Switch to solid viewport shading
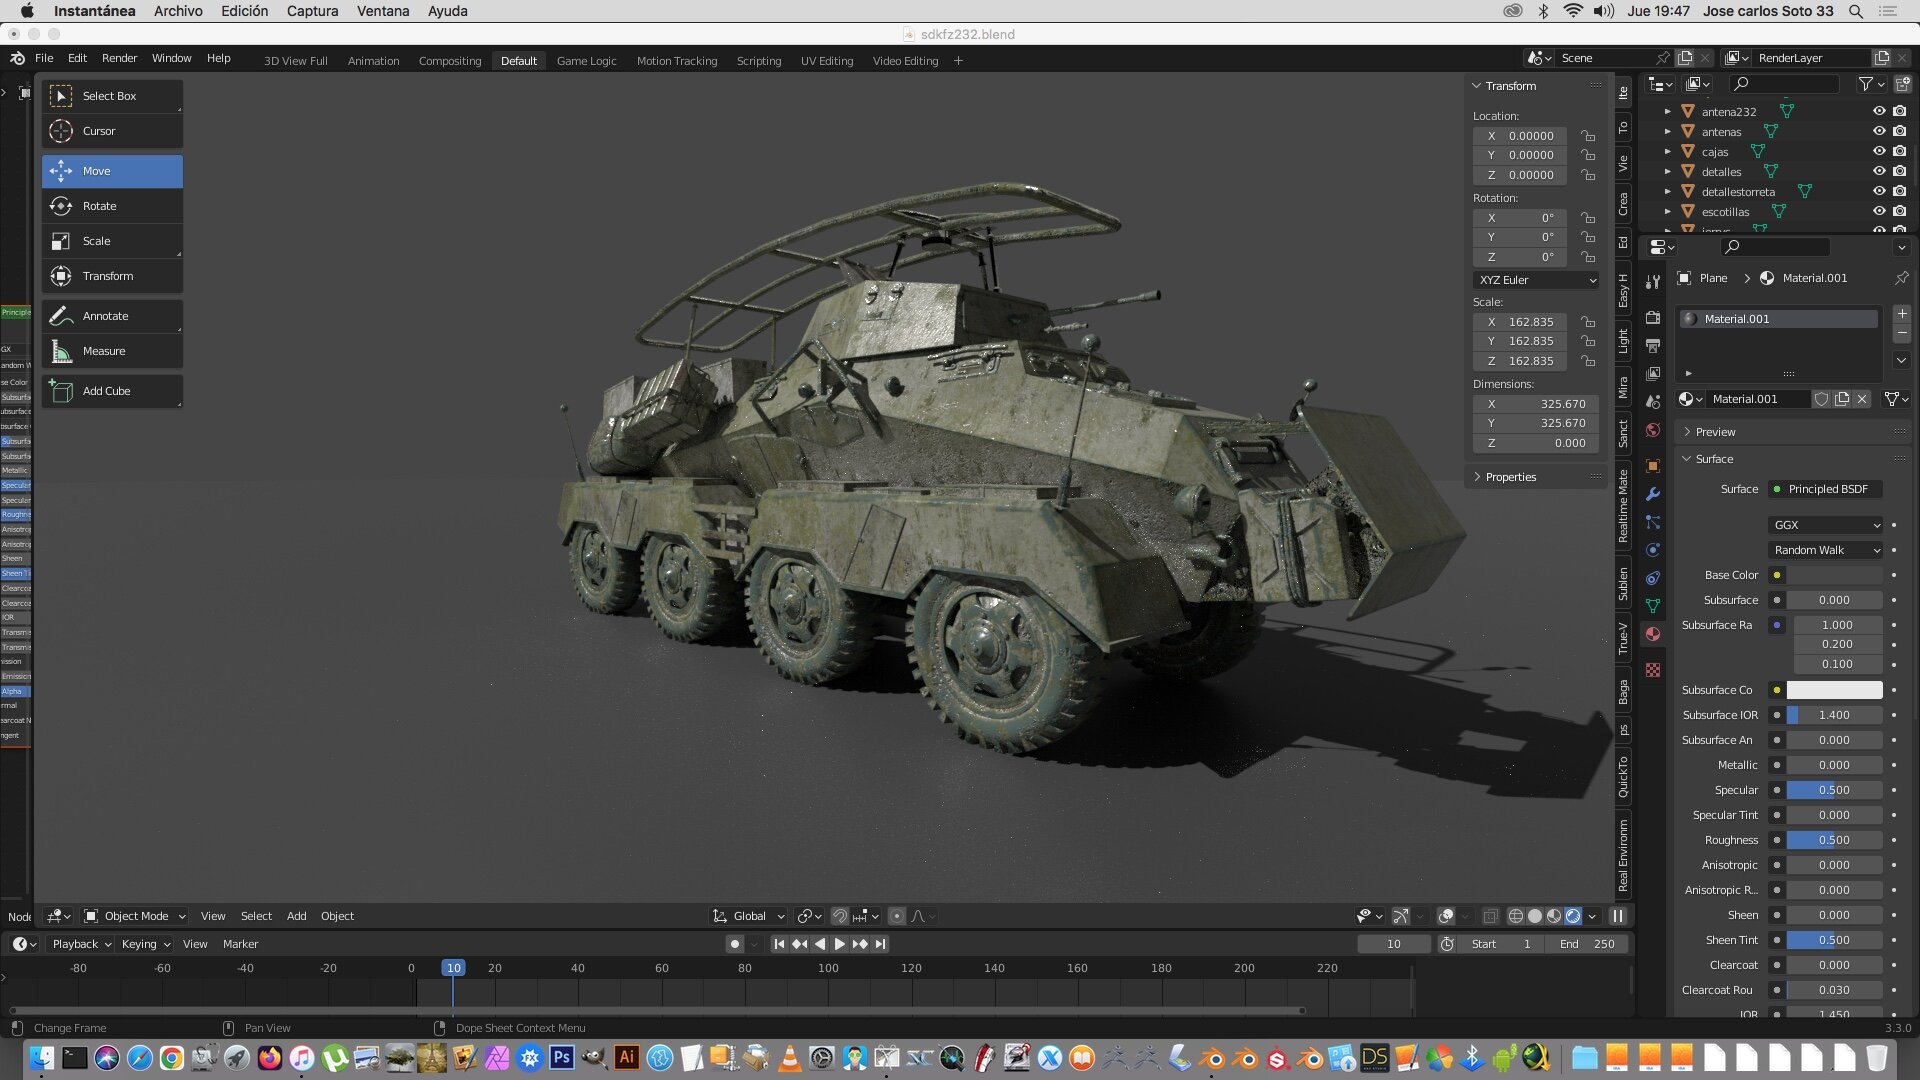 pos(1535,916)
